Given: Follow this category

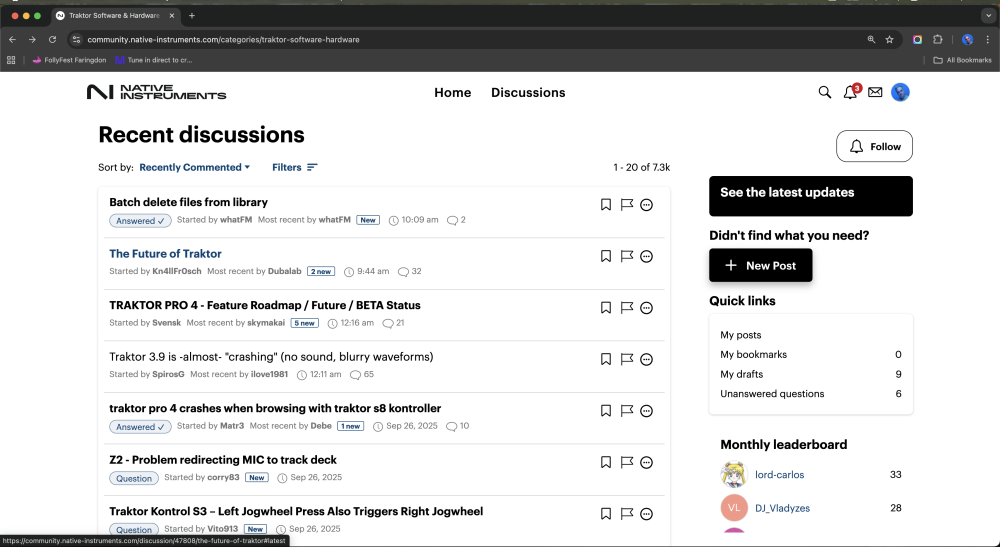Looking at the screenshot, I should point(874,147).
